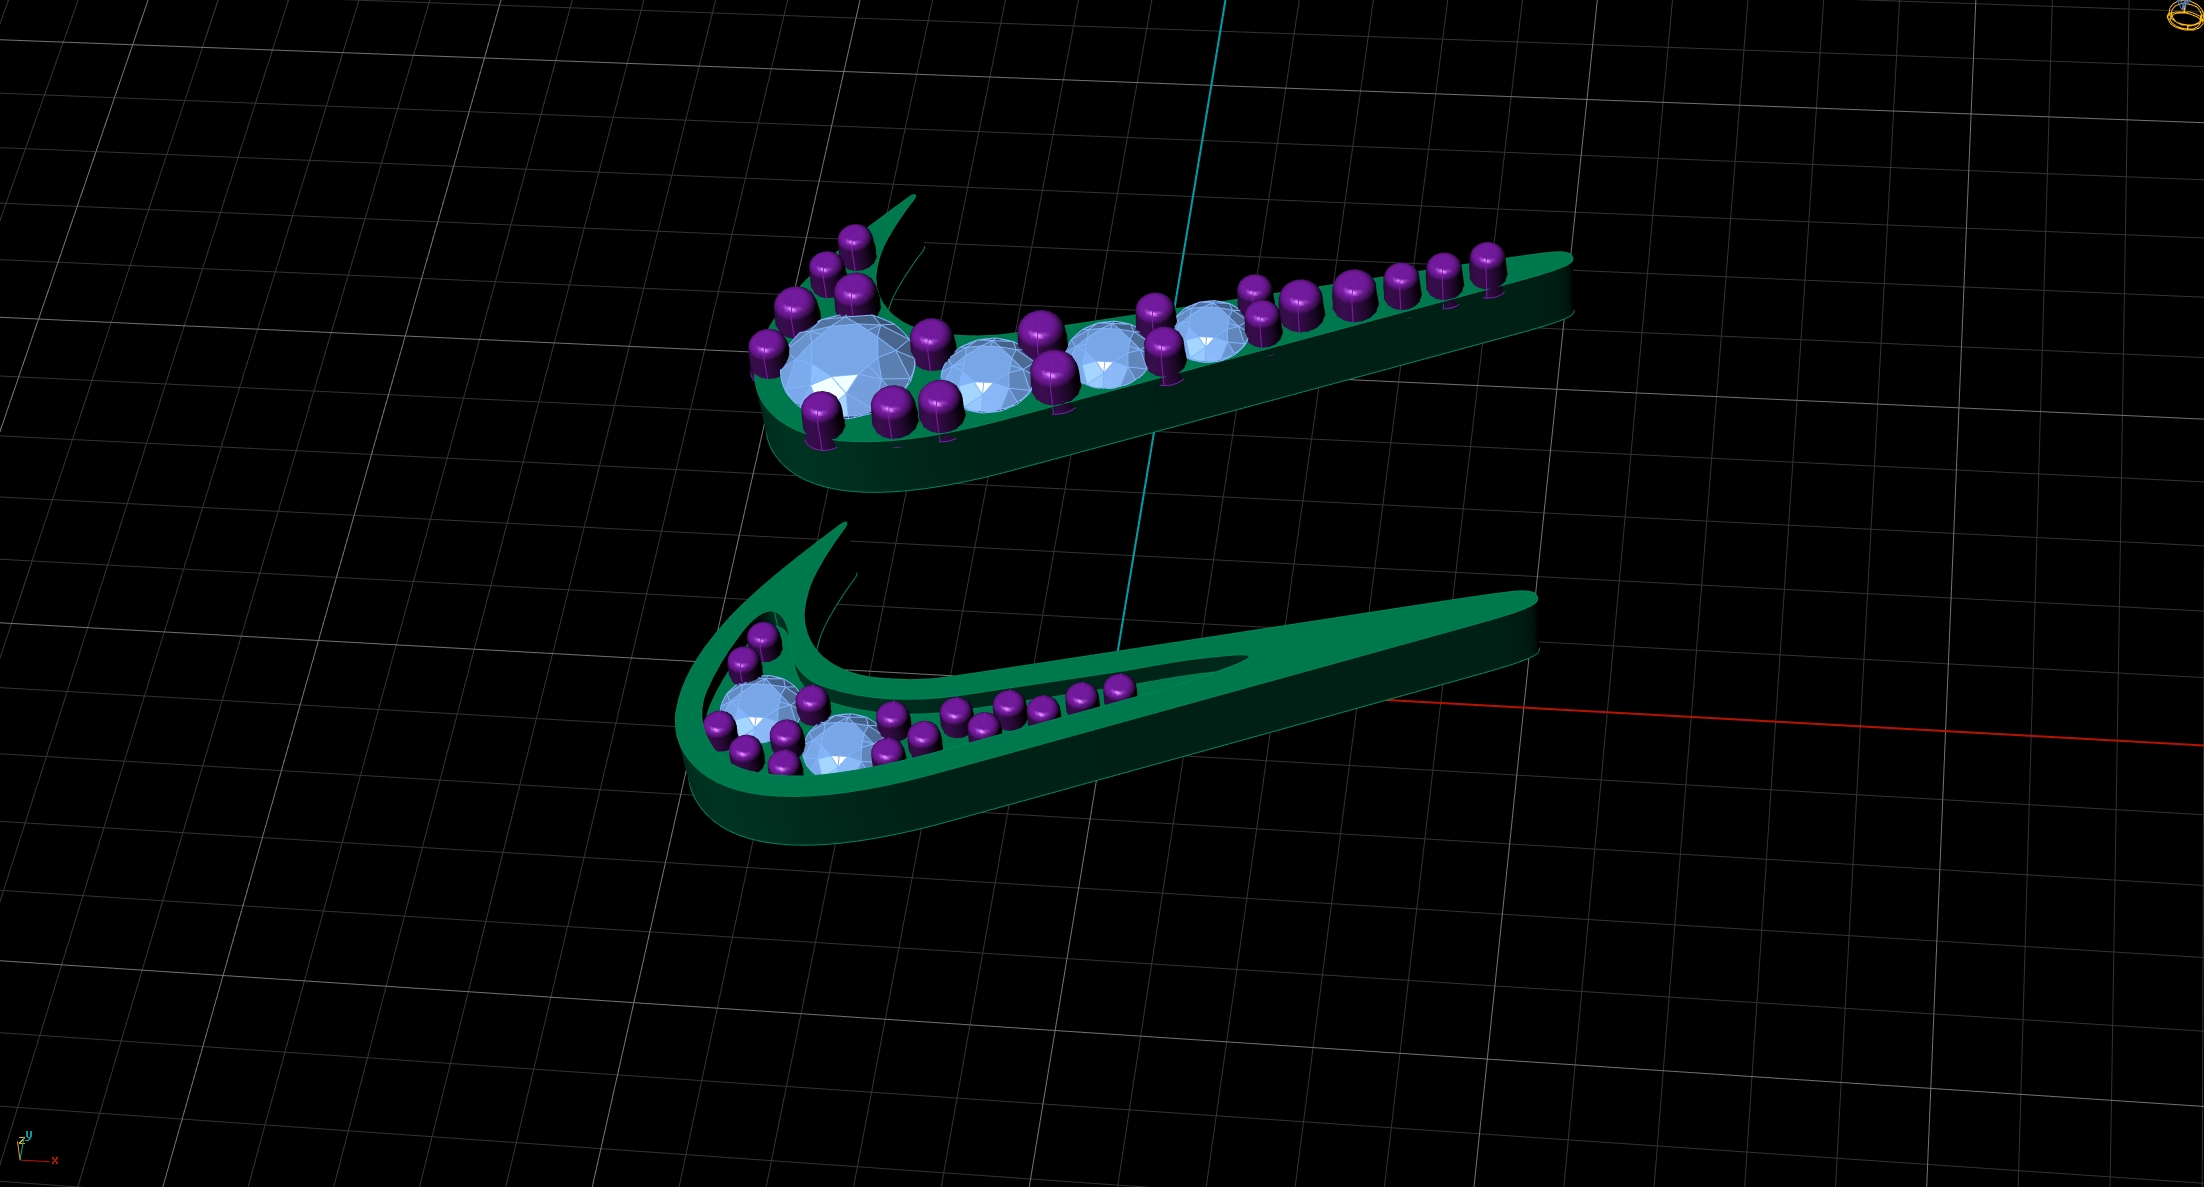2204x1187 pixels.
Task: Select the purple prong nearest the upper swoosh's right tip
Action: (x=1488, y=268)
